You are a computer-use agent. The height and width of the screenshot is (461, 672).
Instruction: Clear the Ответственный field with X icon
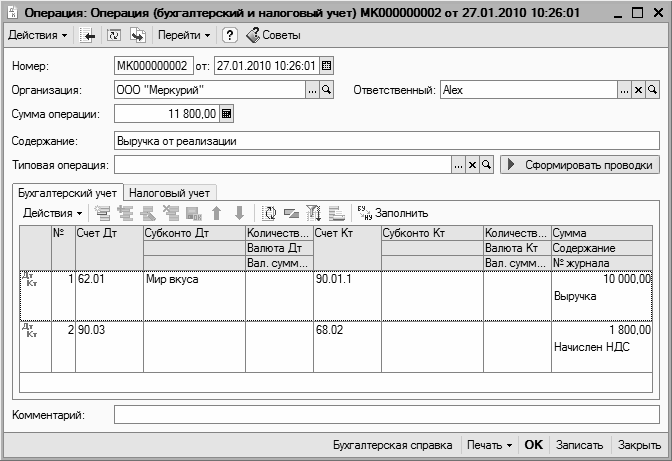click(639, 90)
